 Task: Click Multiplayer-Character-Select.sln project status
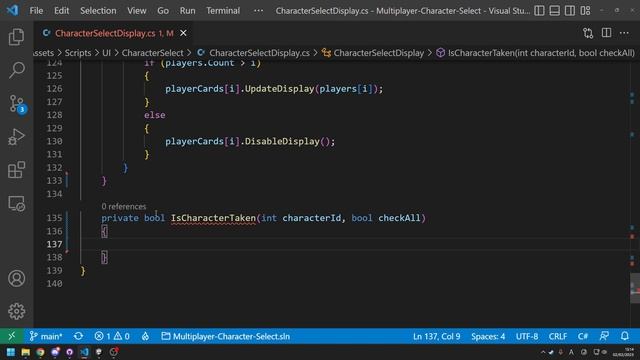226,336
